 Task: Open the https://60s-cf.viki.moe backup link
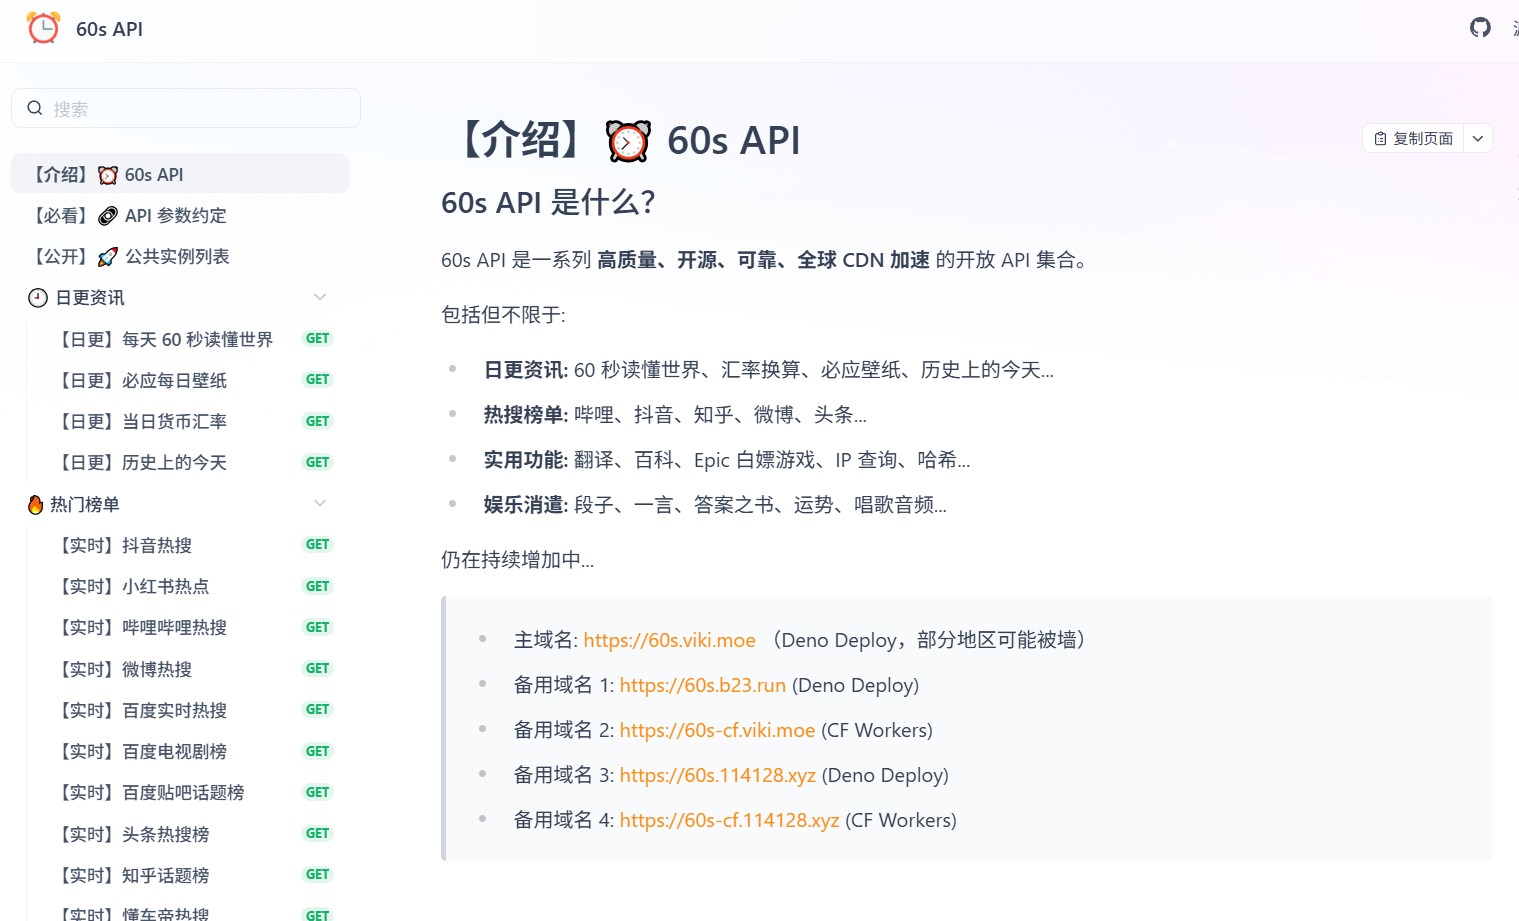pyautogui.click(x=717, y=730)
